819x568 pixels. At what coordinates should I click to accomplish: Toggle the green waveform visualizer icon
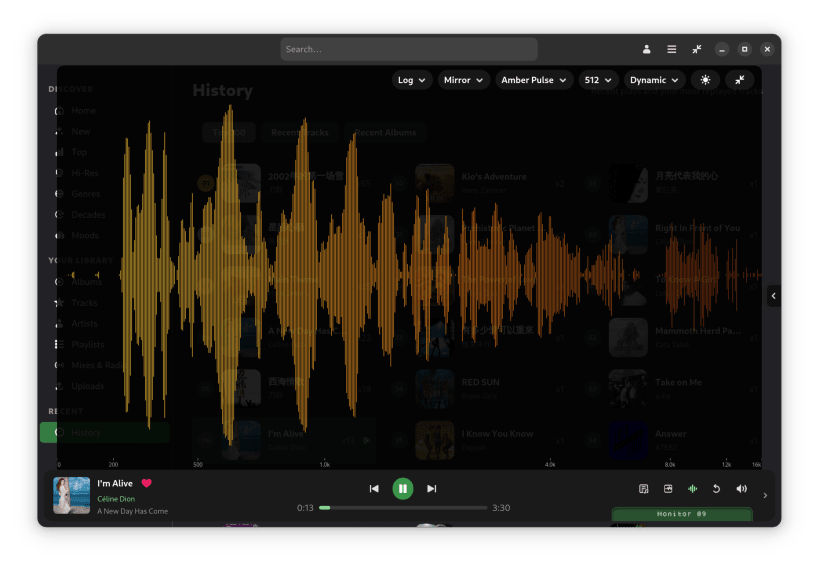click(x=693, y=489)
